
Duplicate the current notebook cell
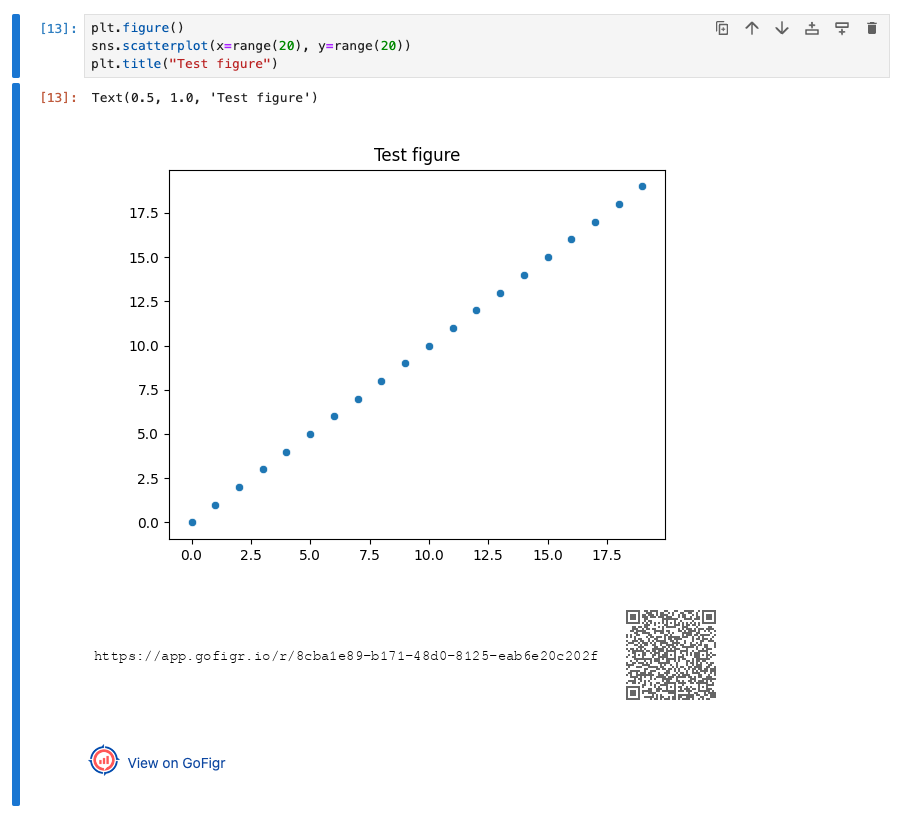click(x=722, y=28)
